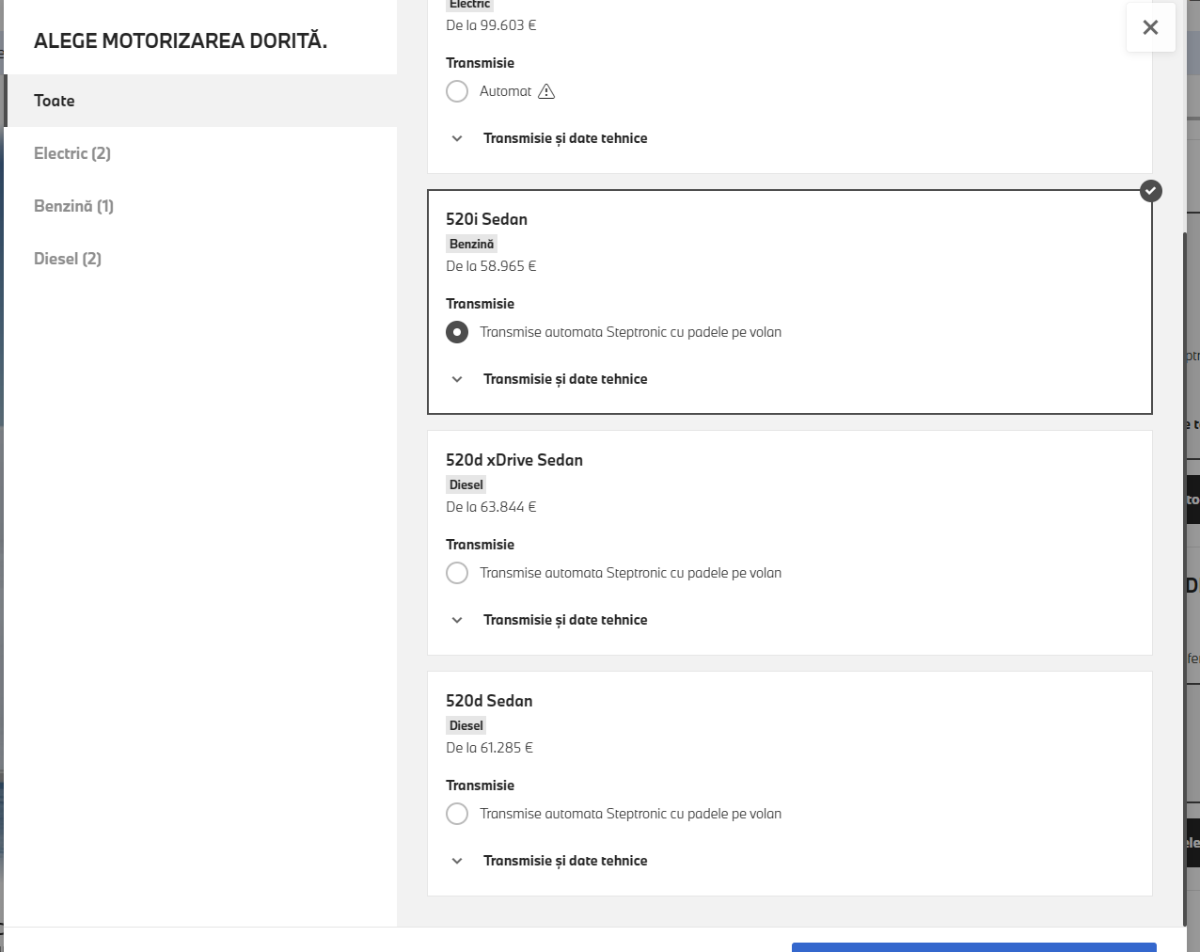Click the warning triangle beside Automat
Viewport: 1200px width, 952px height.
(546, 92)
